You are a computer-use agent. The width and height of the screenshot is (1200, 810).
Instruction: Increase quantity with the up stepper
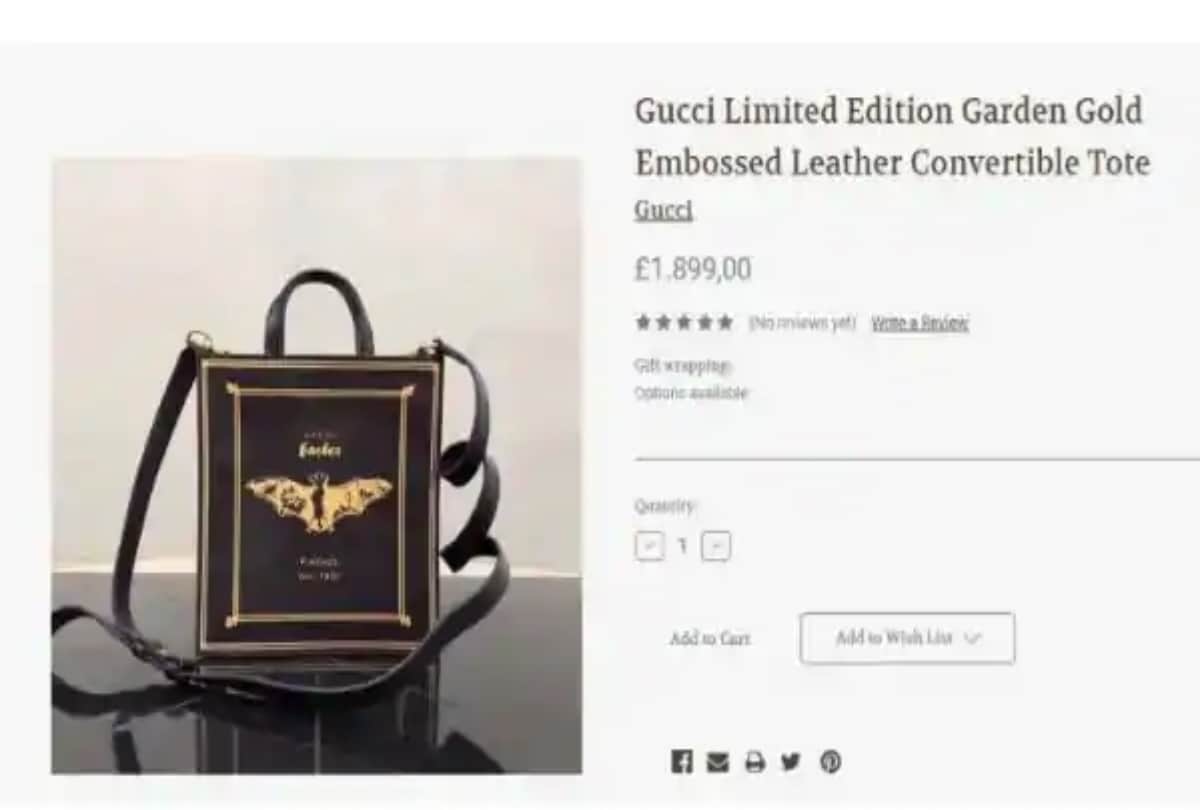coord(716,546)
